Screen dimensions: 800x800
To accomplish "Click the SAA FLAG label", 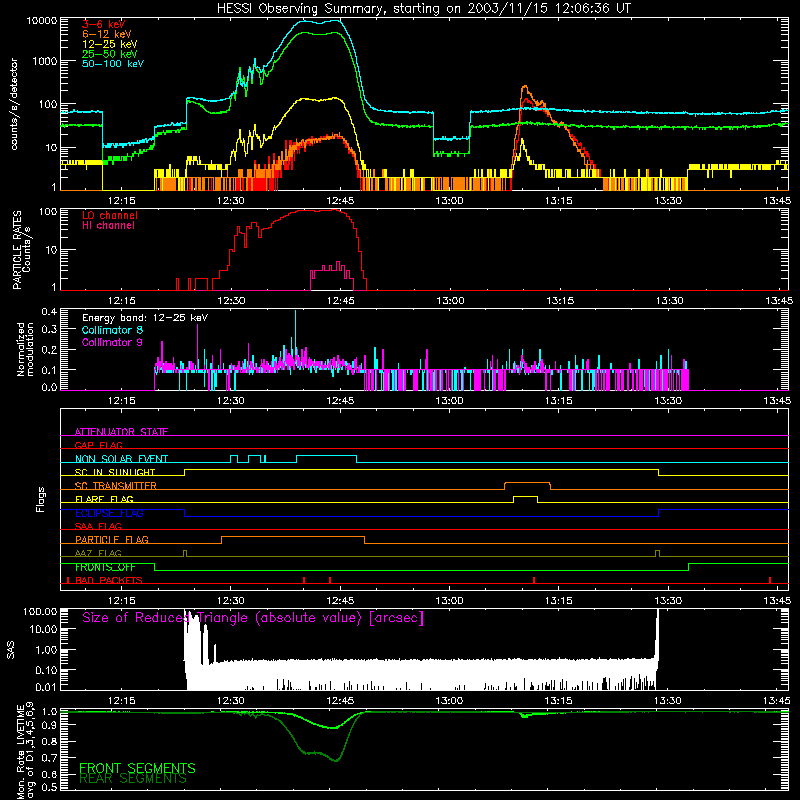I will coord(98,526).
